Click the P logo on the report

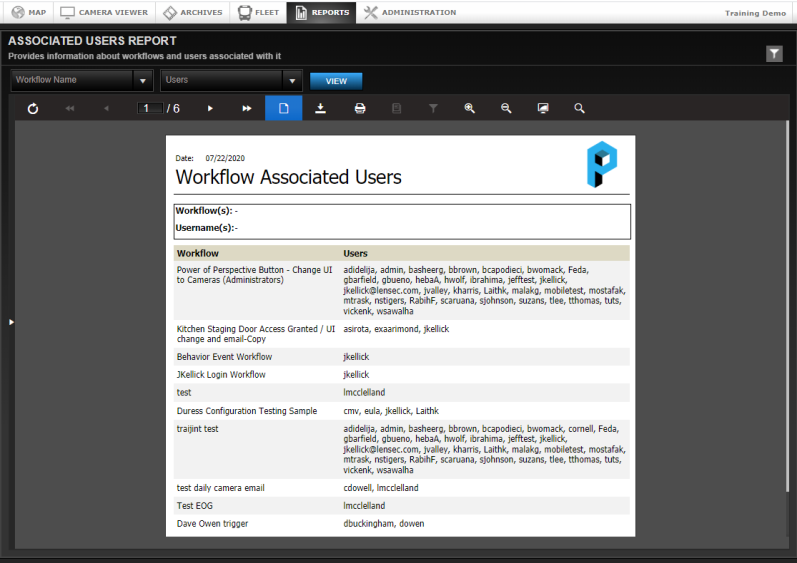[602, 164]
